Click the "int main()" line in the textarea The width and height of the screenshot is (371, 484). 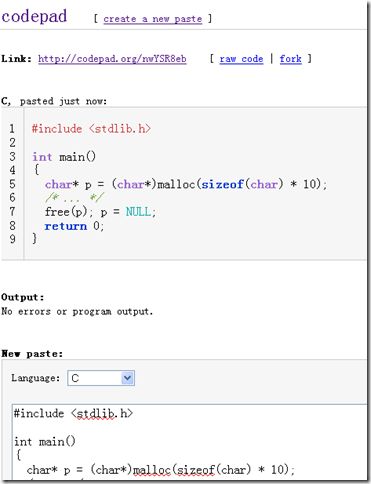coord(45,442)
